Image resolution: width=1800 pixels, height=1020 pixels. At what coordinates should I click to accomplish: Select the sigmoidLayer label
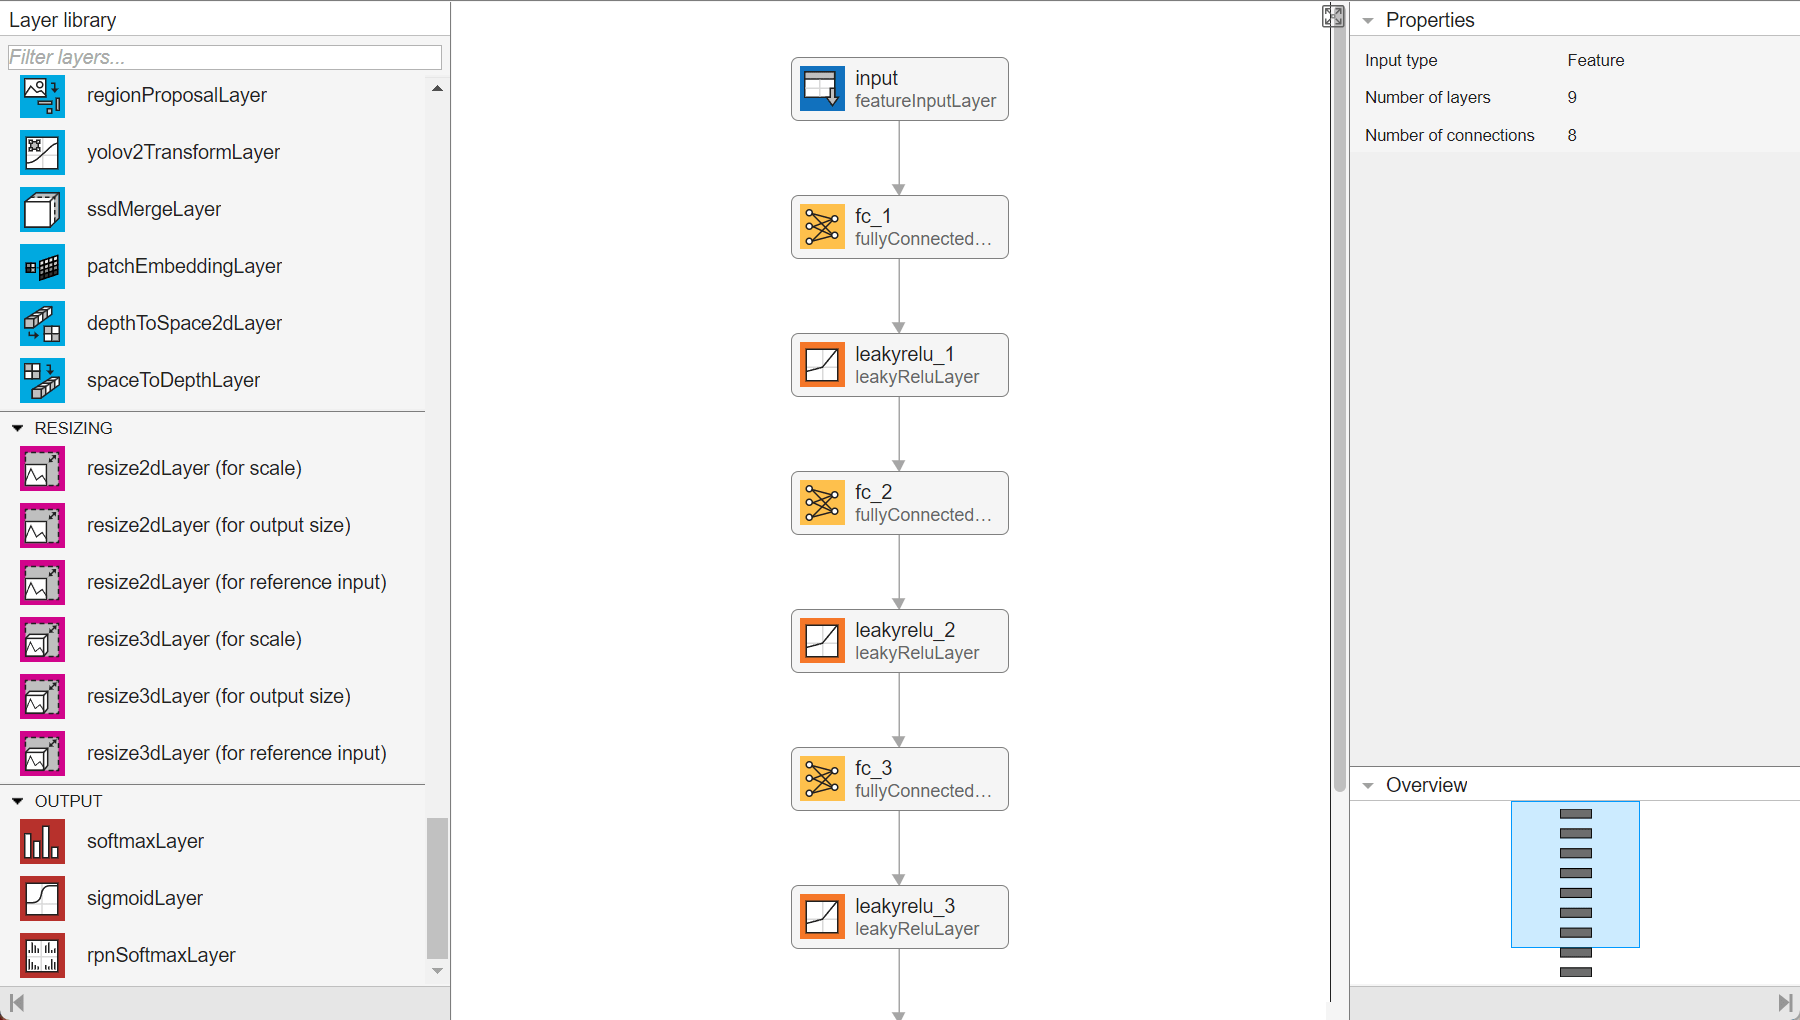(145, 898)
